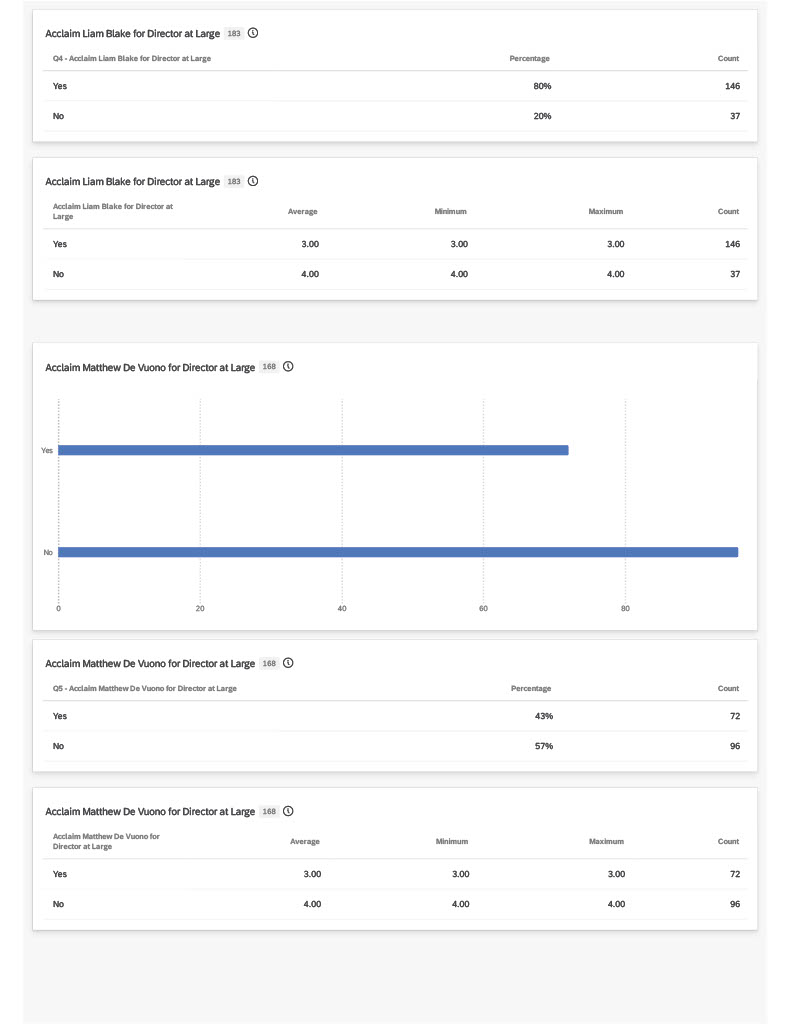This screenshot has height=1024, width=791.
Task: Click clock icon in Q5 De Vuono percentage card
Action: 288,663
